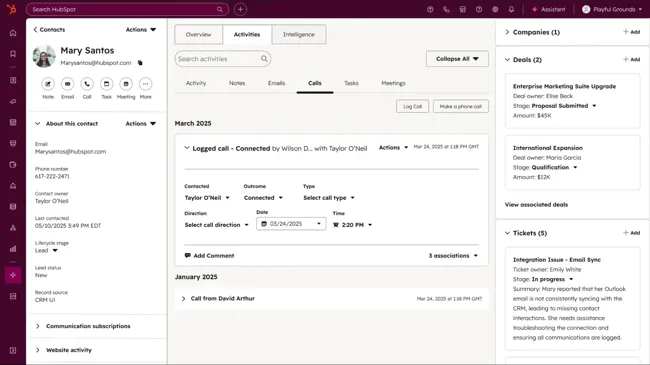Click the Task icon under Mary Santos

[x=107, y=84]
